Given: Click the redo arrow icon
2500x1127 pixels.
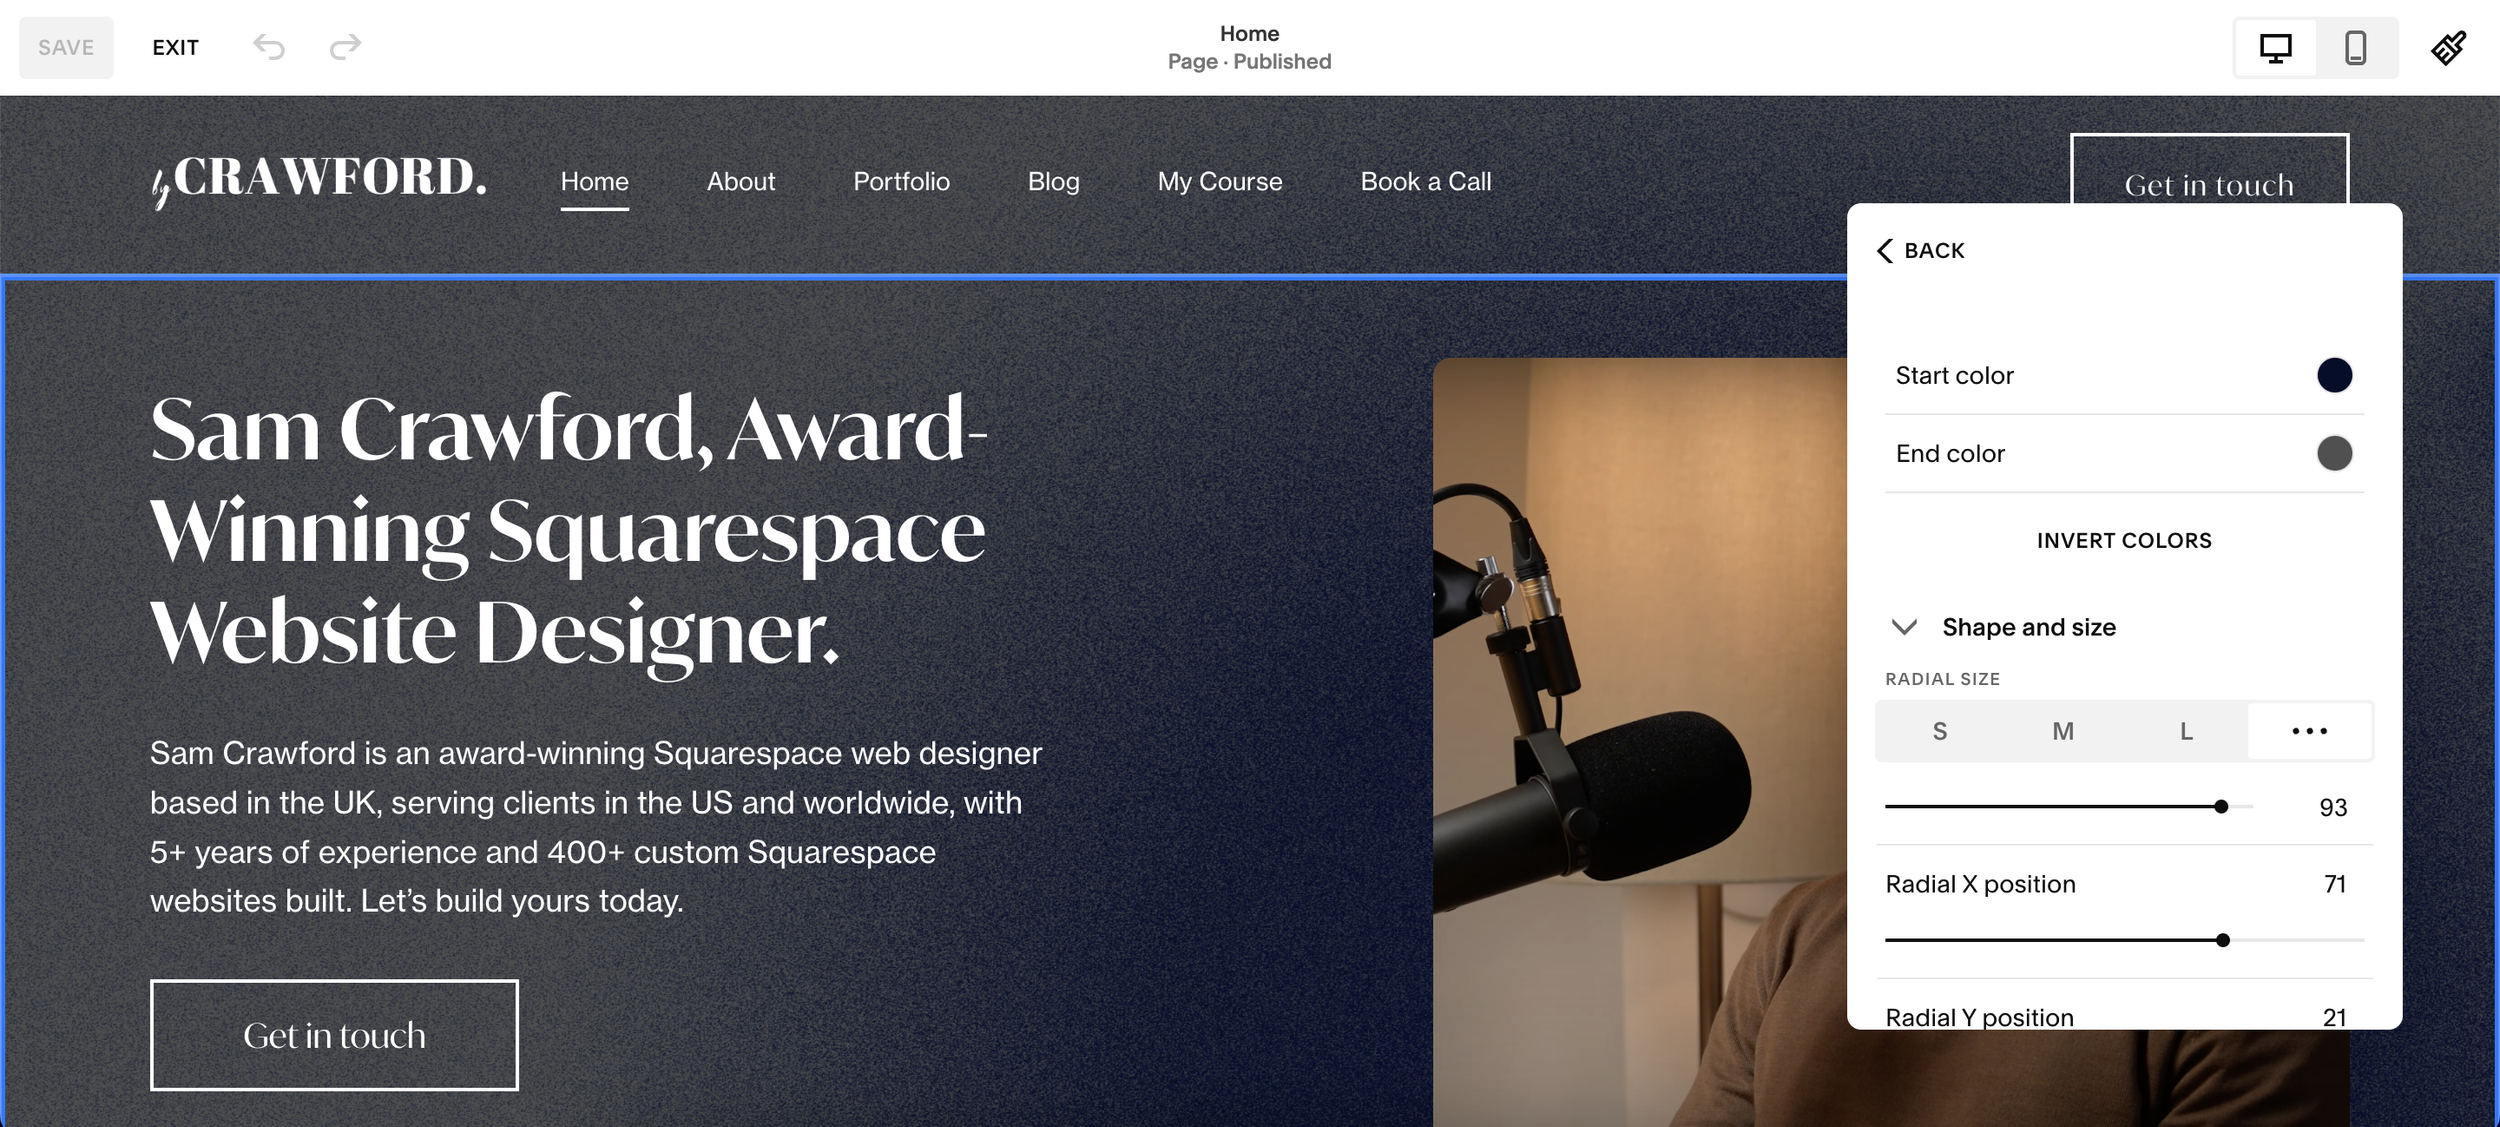Looking at the screenshot, I should tap(345, 47).
